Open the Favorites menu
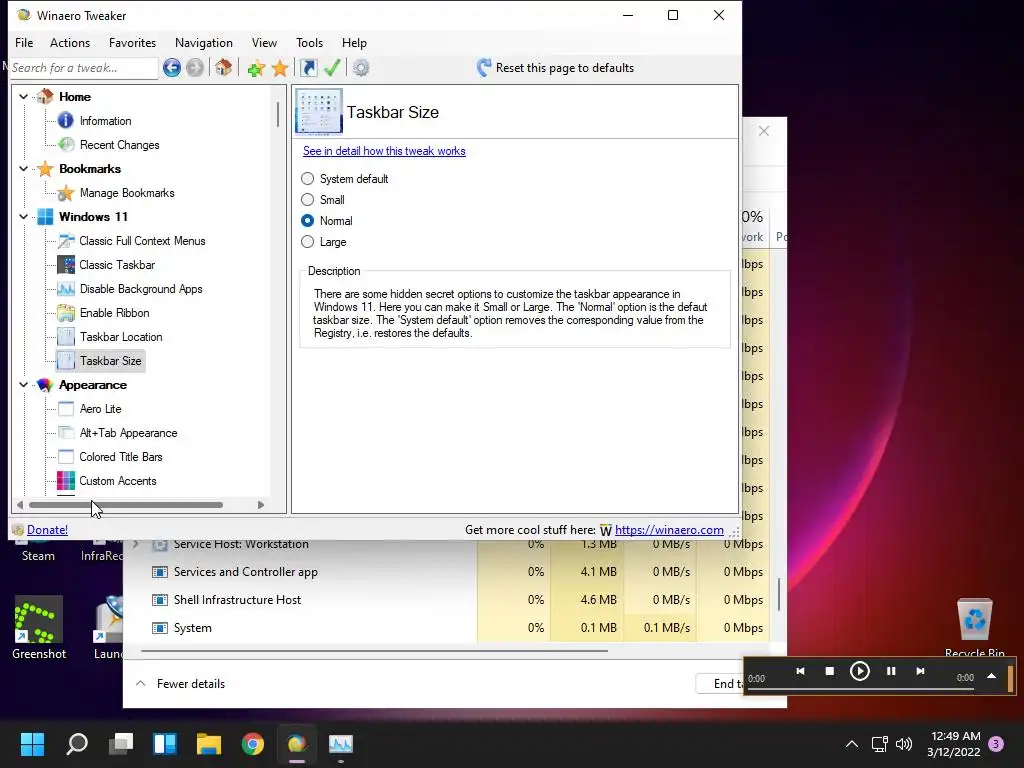 133,42
